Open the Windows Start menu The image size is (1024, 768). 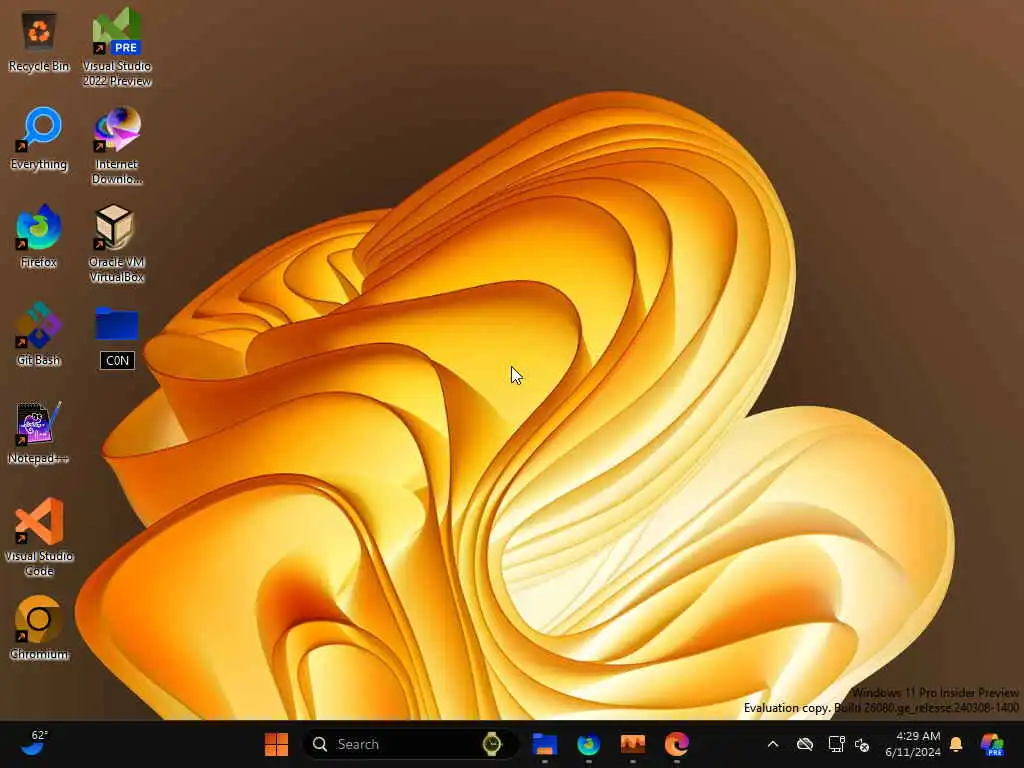(276, 744)
